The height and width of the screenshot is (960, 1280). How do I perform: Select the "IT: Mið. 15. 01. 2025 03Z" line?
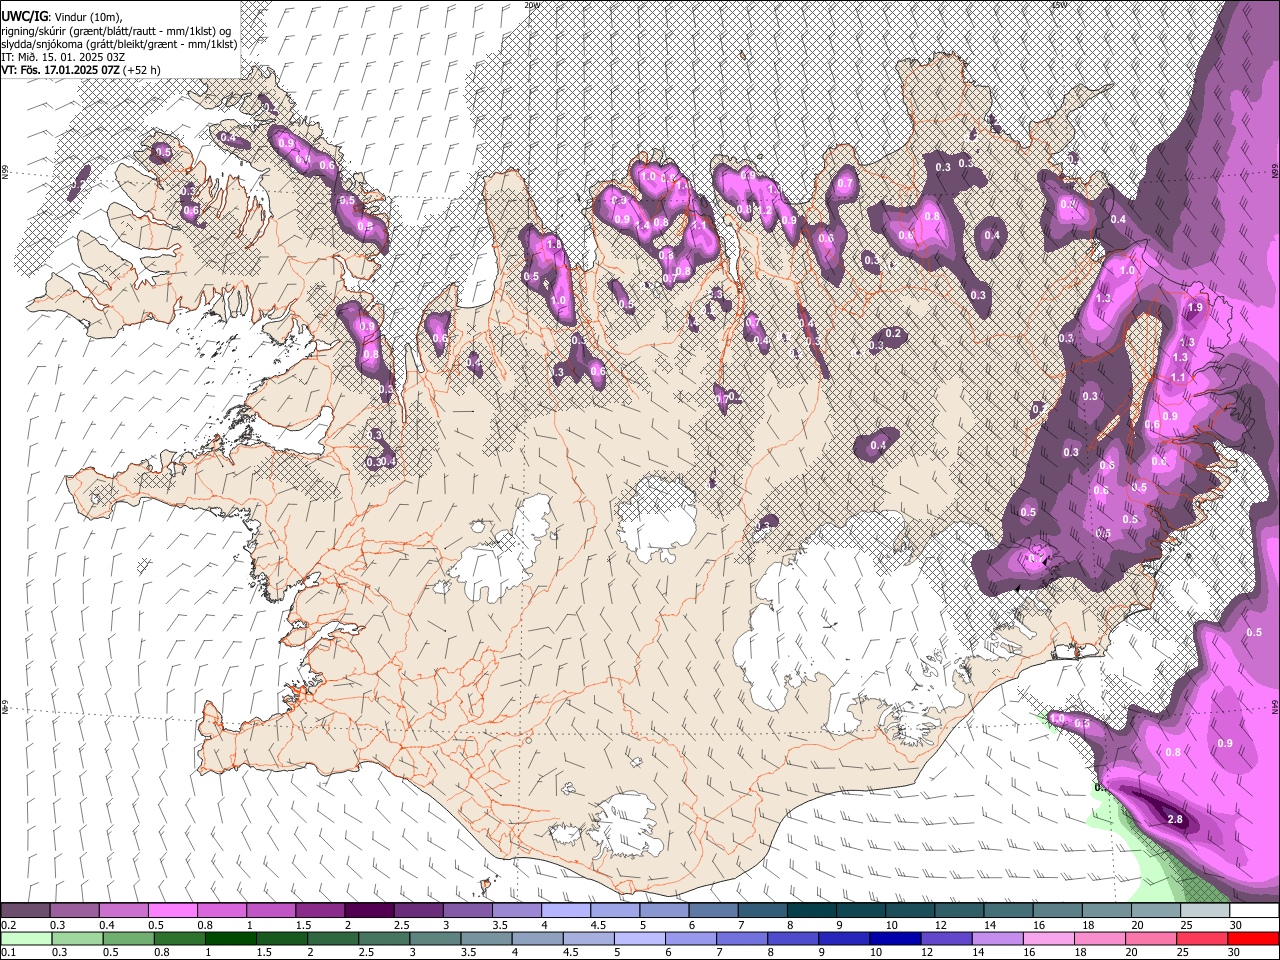point(63,57)
